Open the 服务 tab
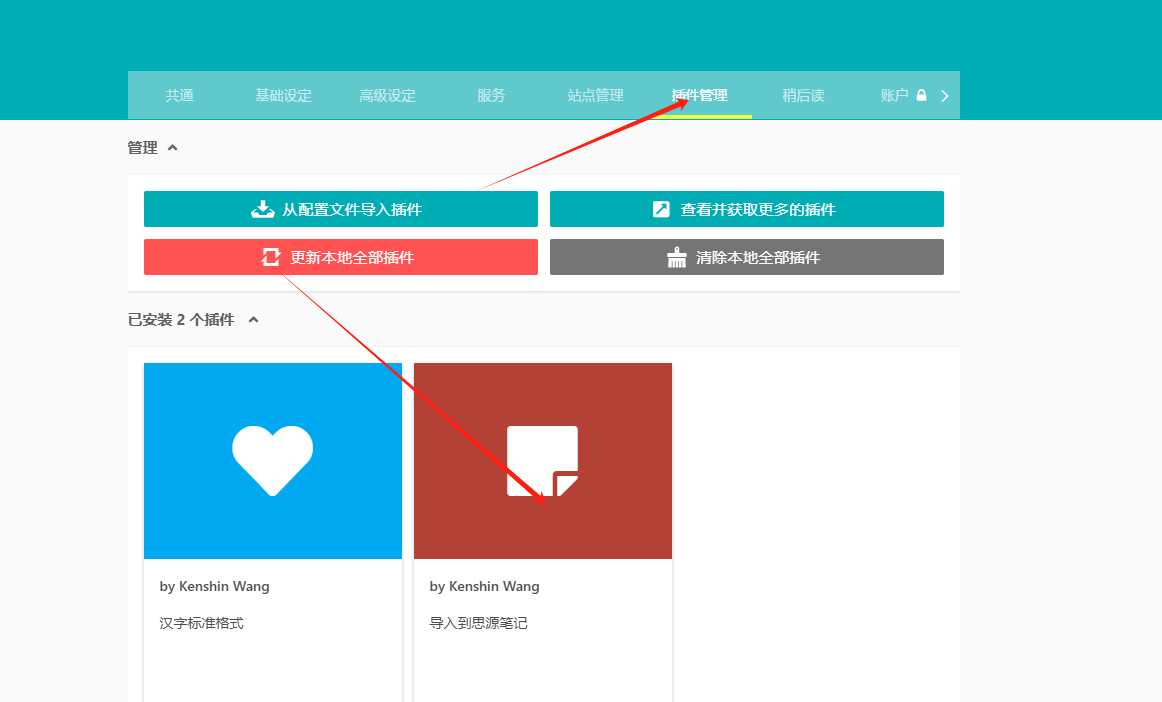 click(x=491, y=96)
